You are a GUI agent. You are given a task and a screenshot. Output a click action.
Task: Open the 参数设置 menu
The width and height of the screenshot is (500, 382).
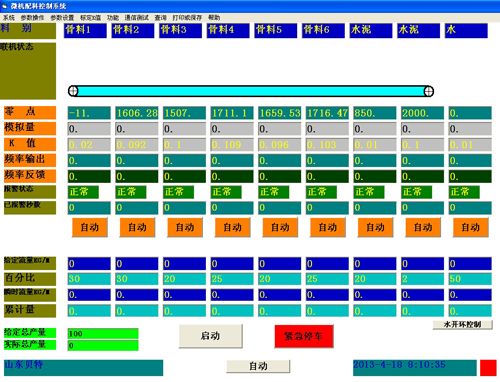click(62, 18)
